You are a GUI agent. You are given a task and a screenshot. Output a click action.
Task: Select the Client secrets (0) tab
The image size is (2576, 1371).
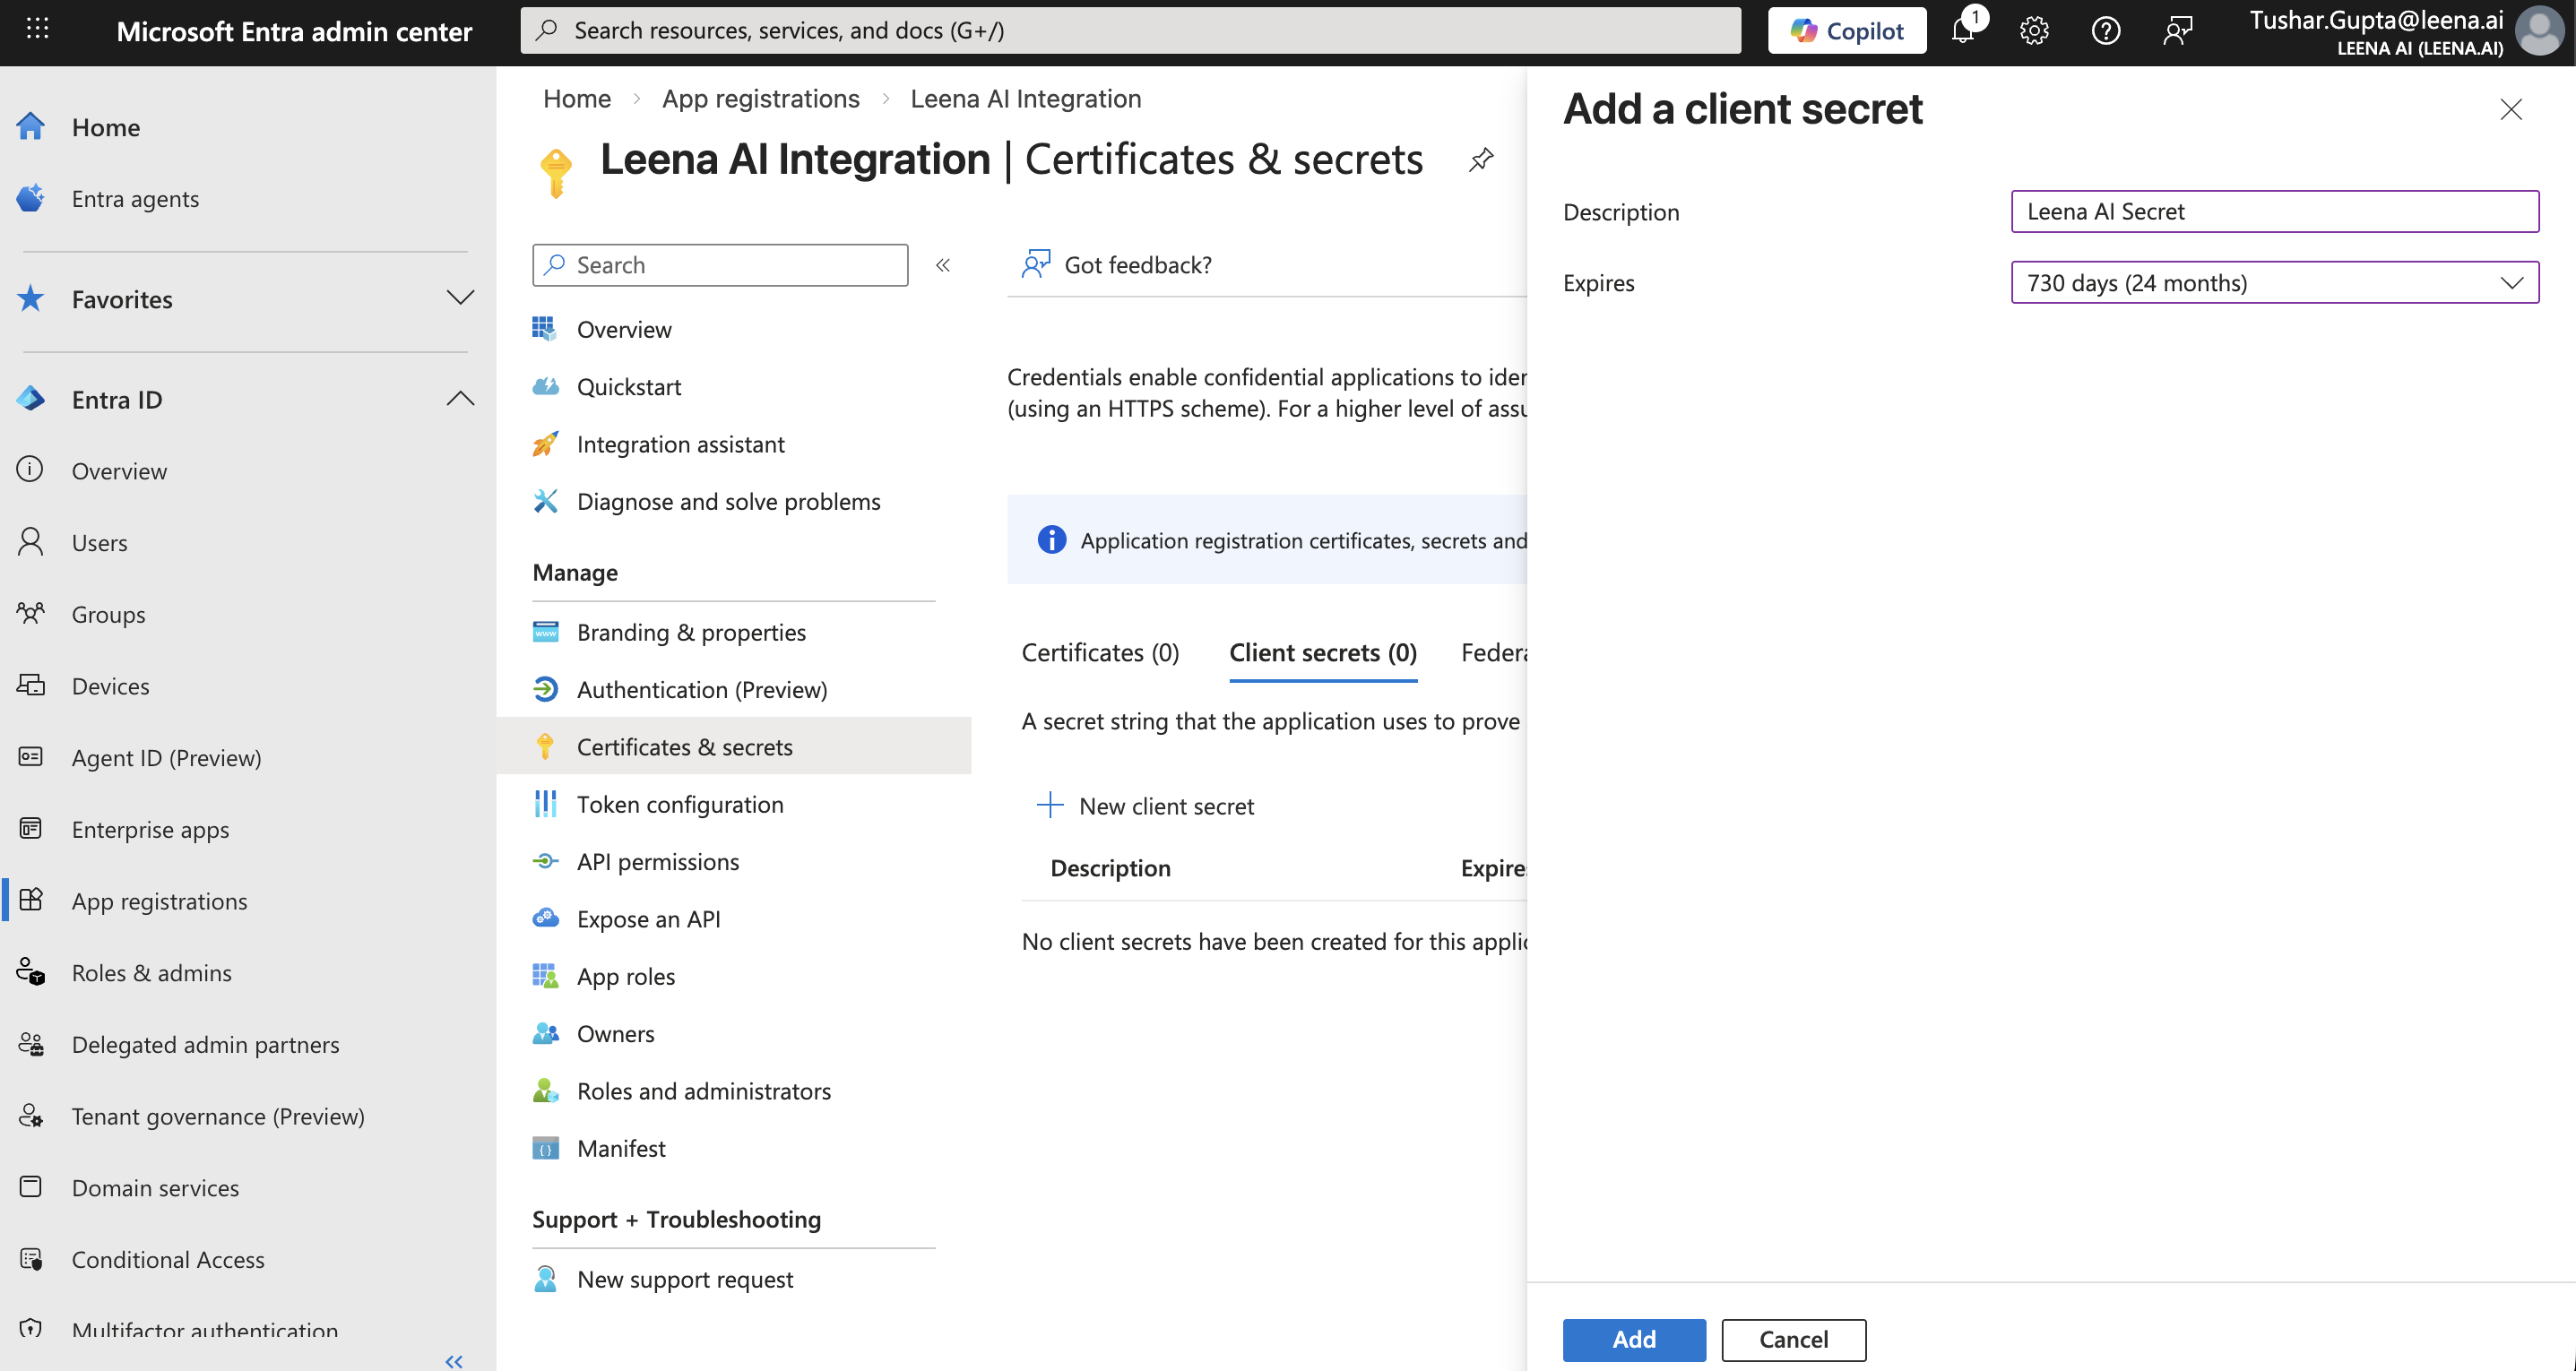[1322, 653]
